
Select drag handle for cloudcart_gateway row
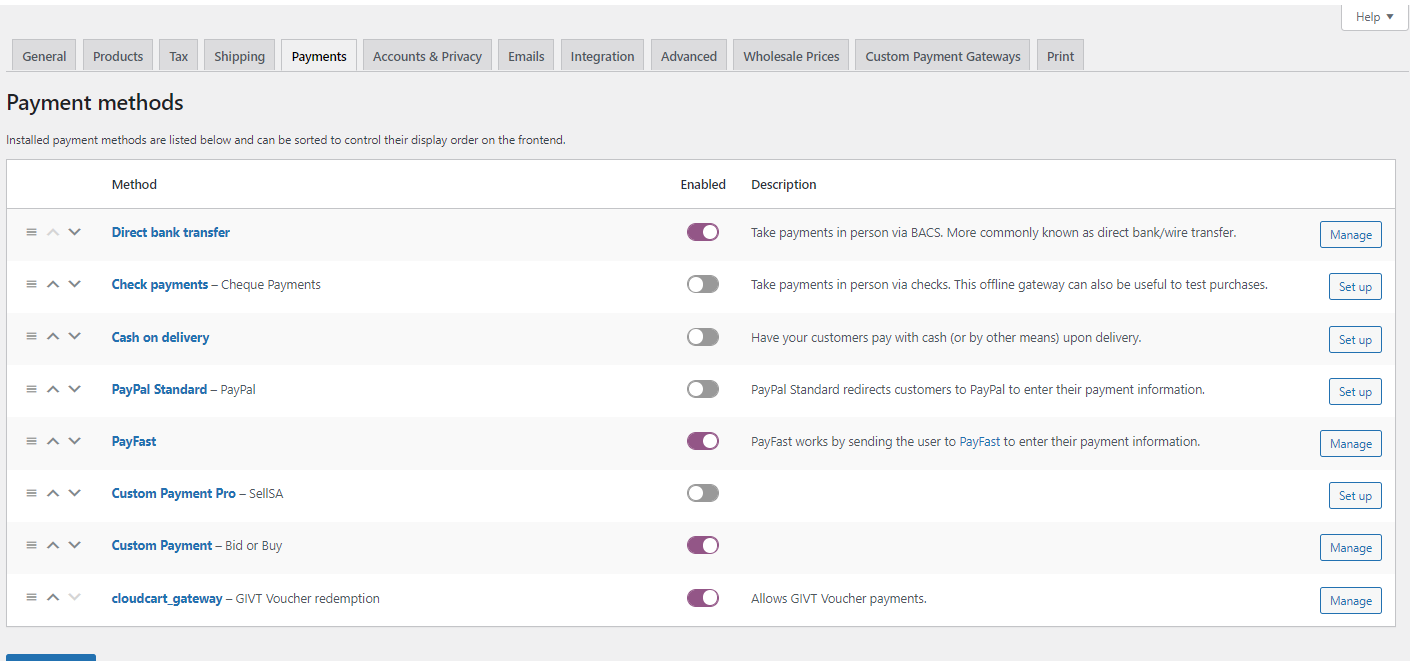tap(31, 597)
